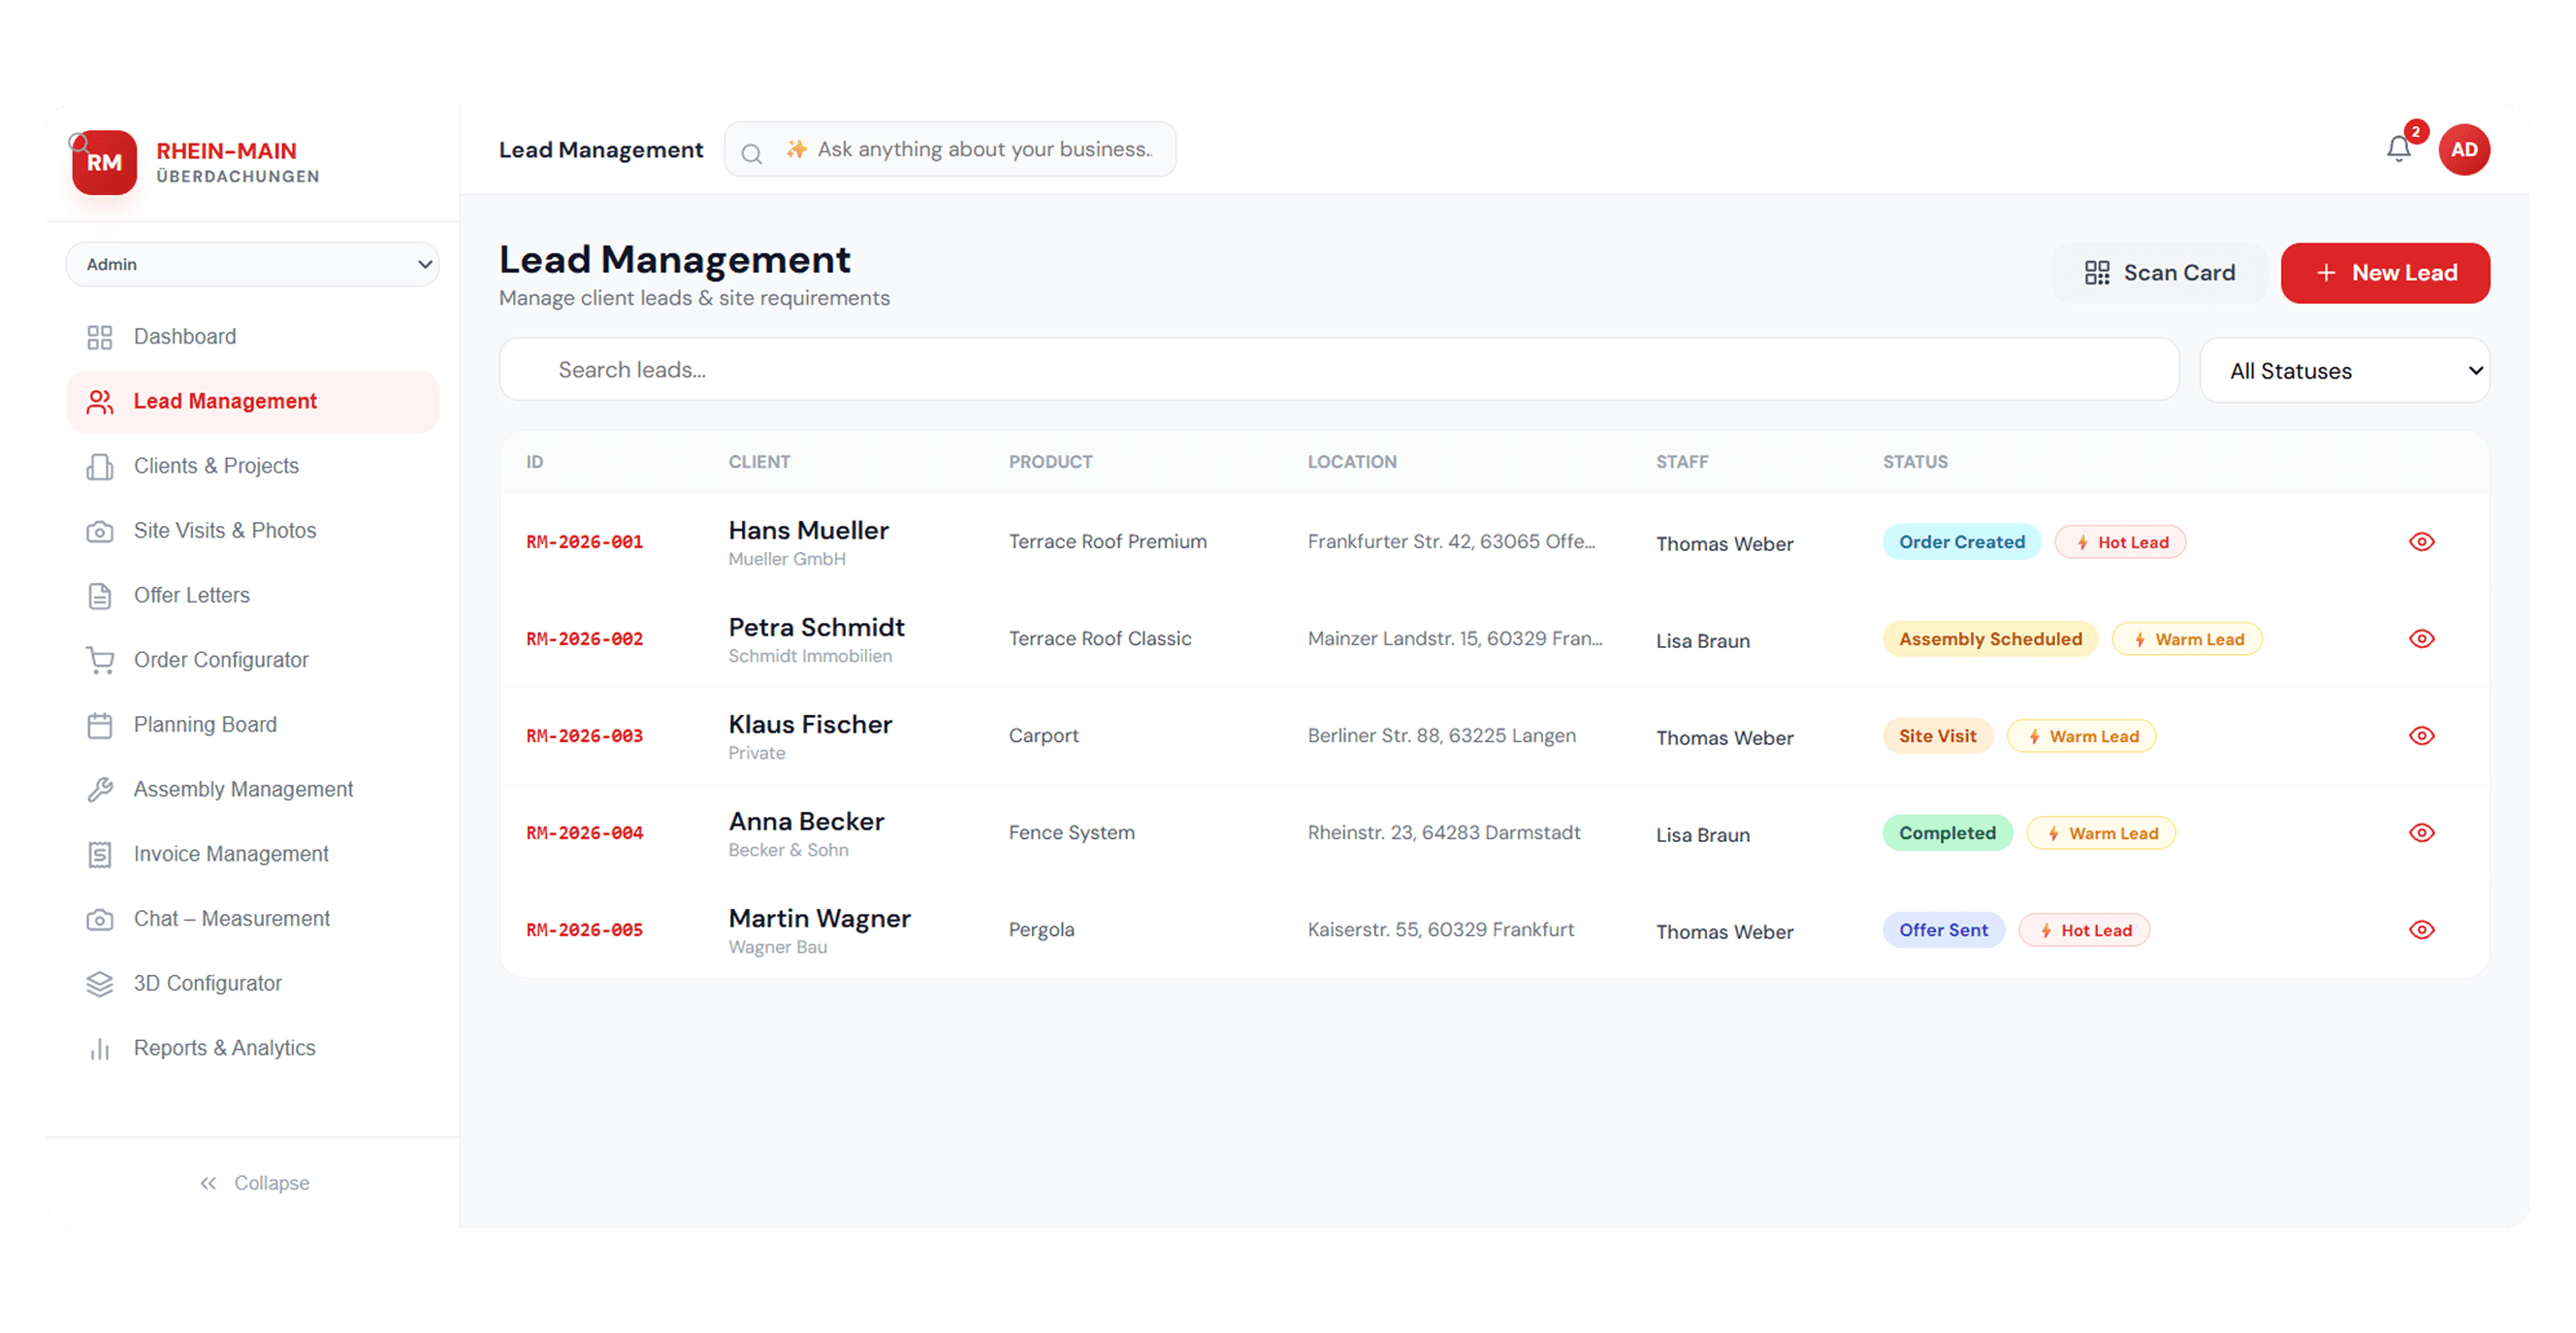This screenshot has width=2576, height=1333.
Task: Click the AD user avatar
Action: pos(2463,149)
